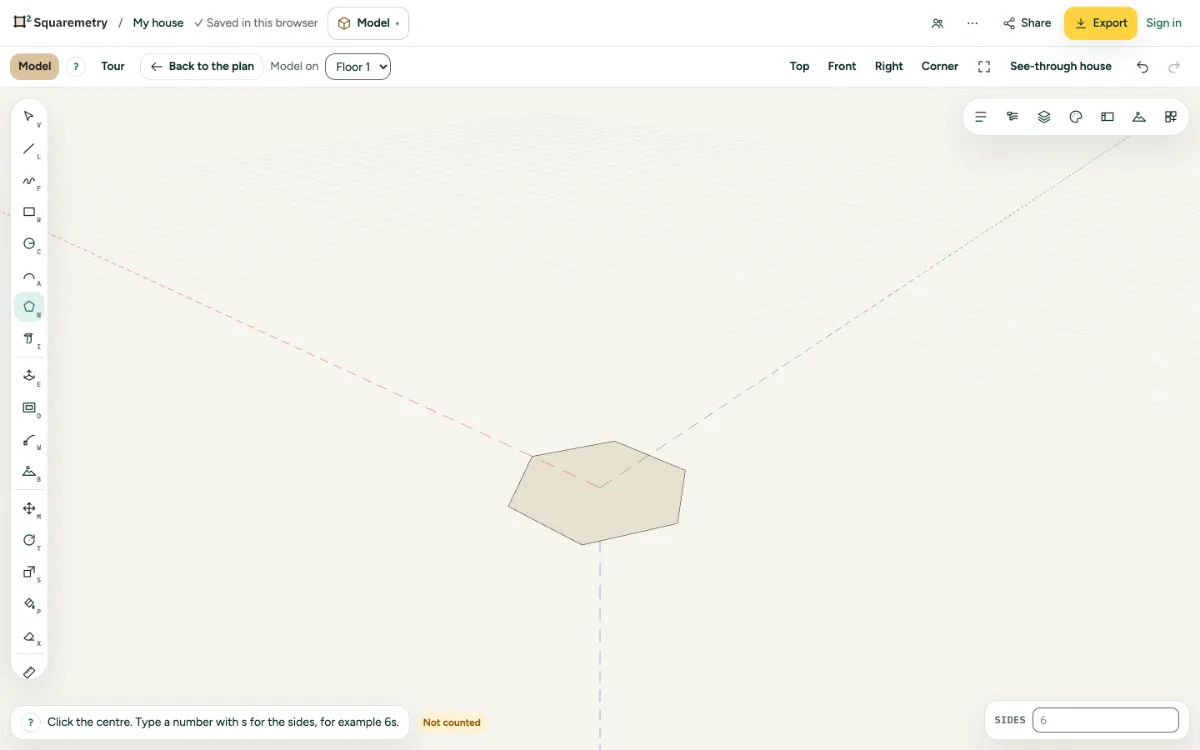Open the three-dots more menu

(972, 23)
